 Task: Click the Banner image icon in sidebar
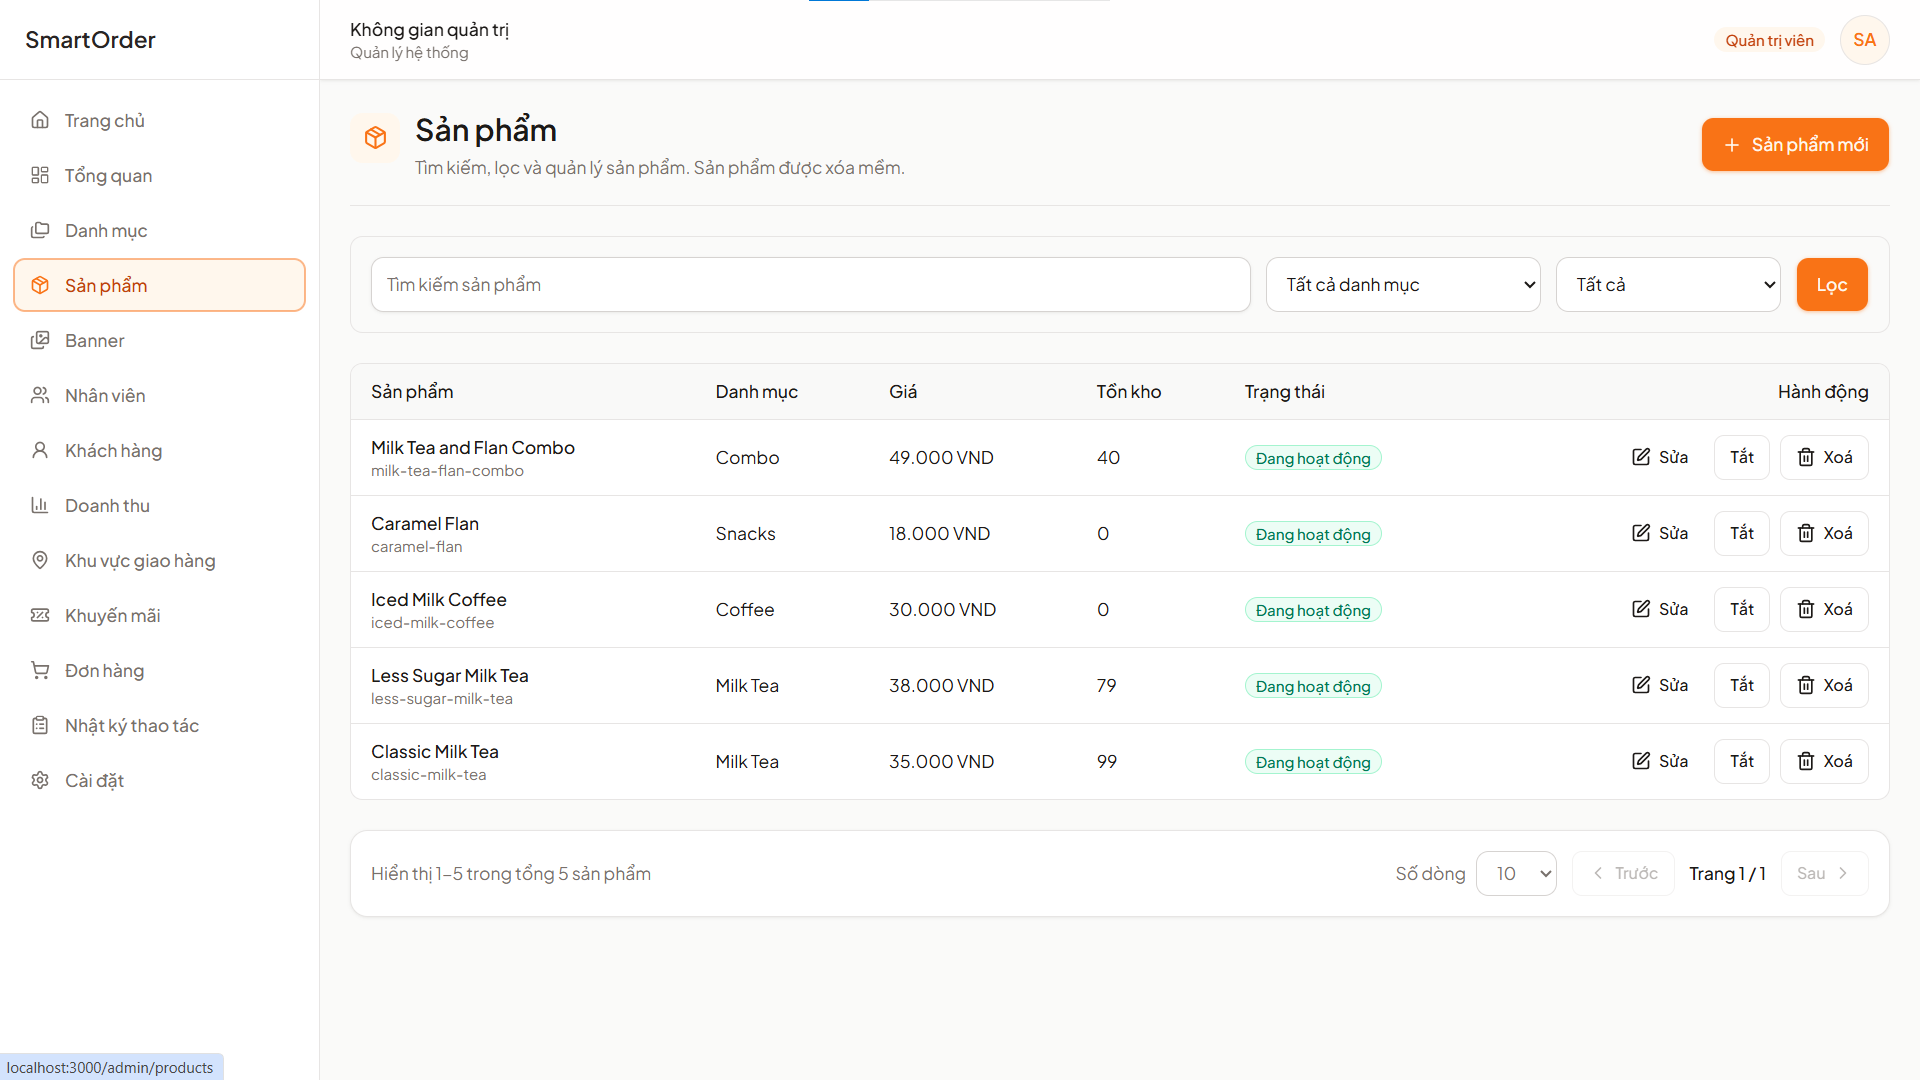pyautogui.click(x=40, y=340)
